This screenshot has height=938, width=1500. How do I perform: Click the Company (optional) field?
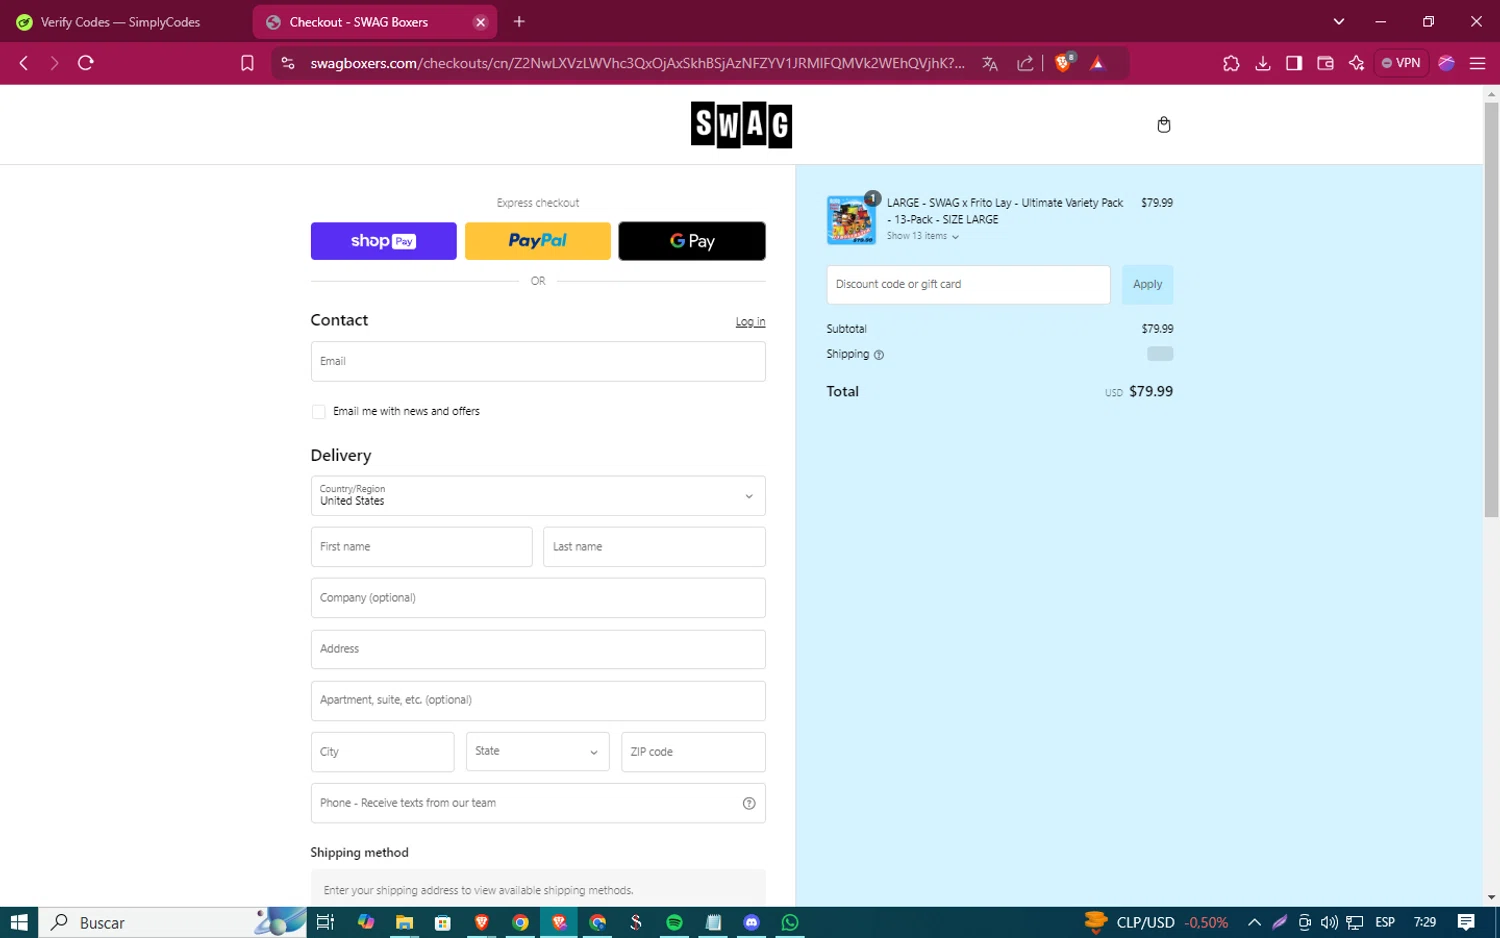point(538,598)
